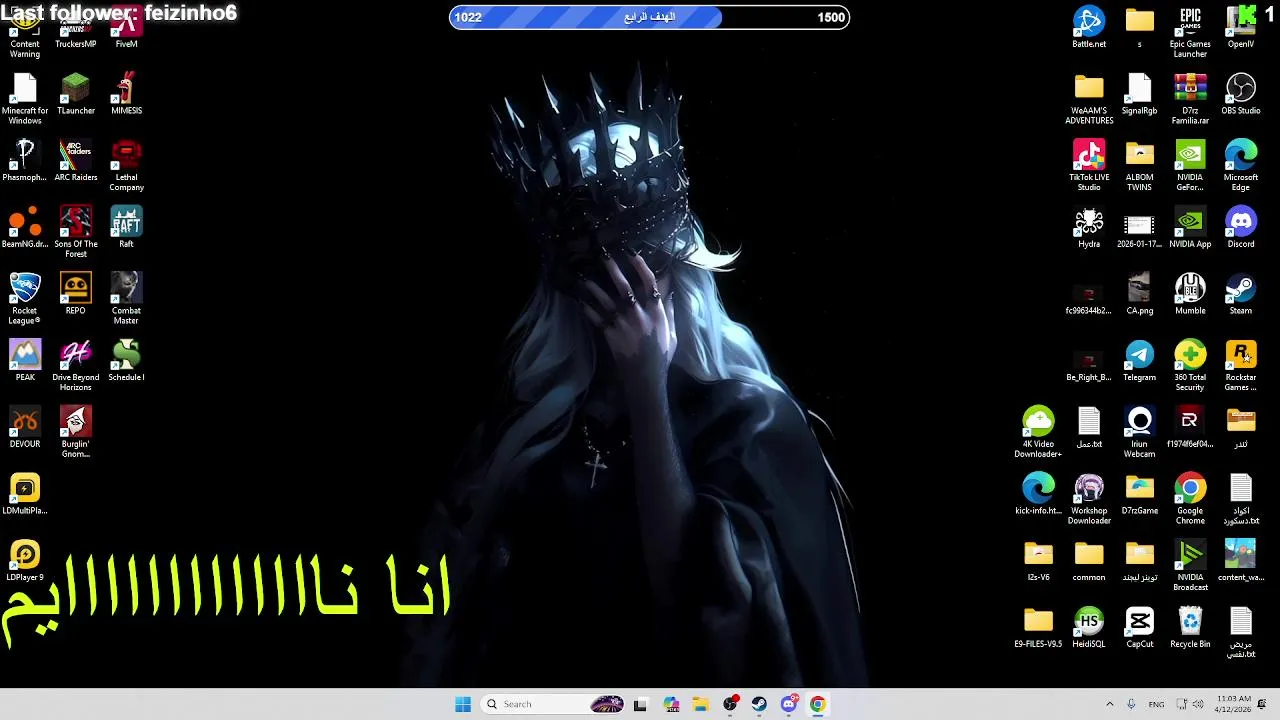
Task: Click the Sons Of The Forest shortcut
Action: coord(76,232)
